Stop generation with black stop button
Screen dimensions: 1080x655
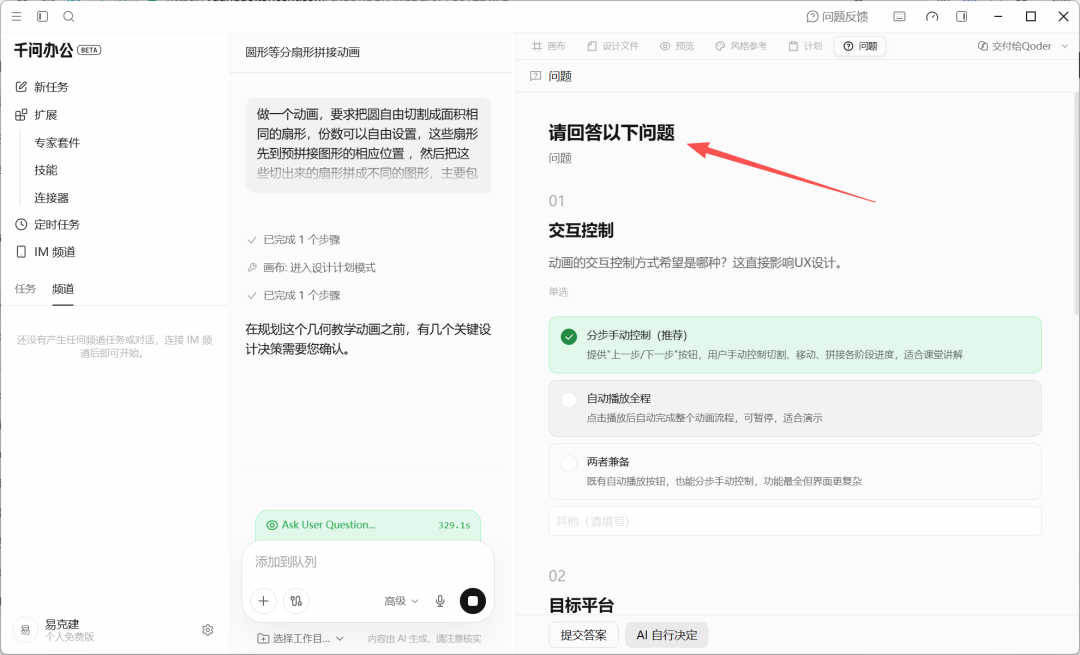472,601
